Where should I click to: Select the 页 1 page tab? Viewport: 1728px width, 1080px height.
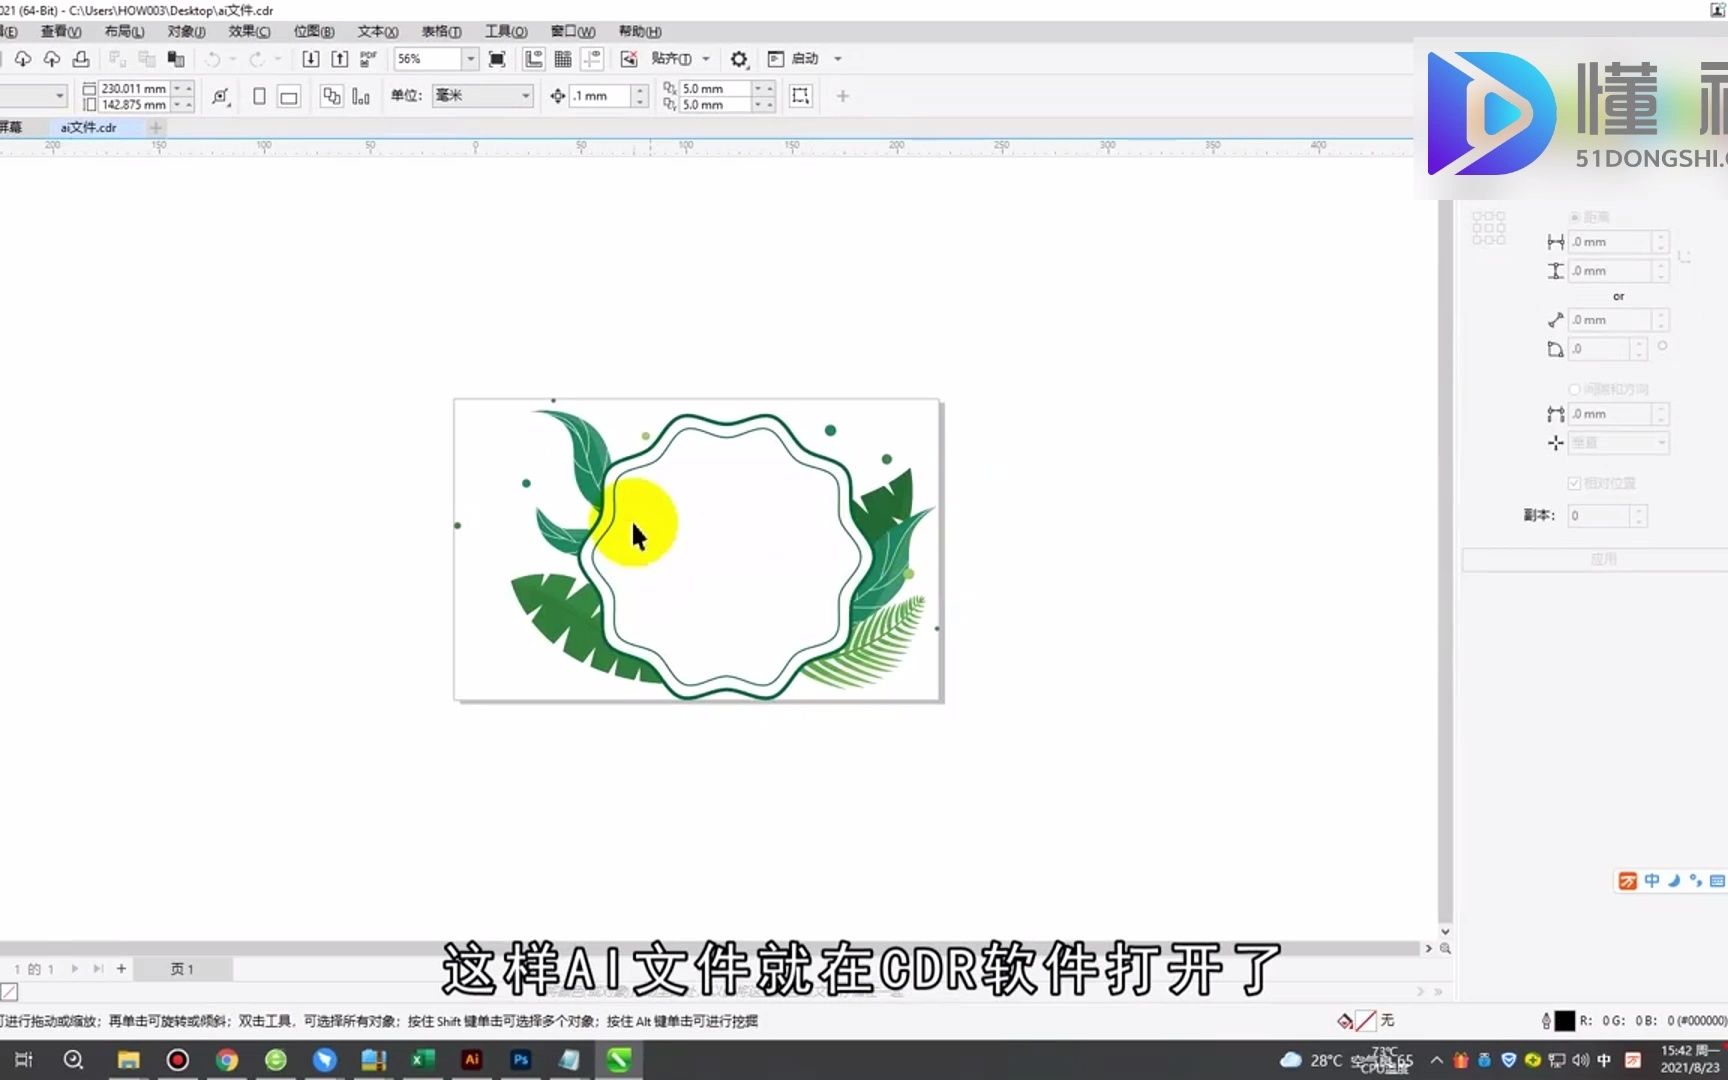coord(182,968)
